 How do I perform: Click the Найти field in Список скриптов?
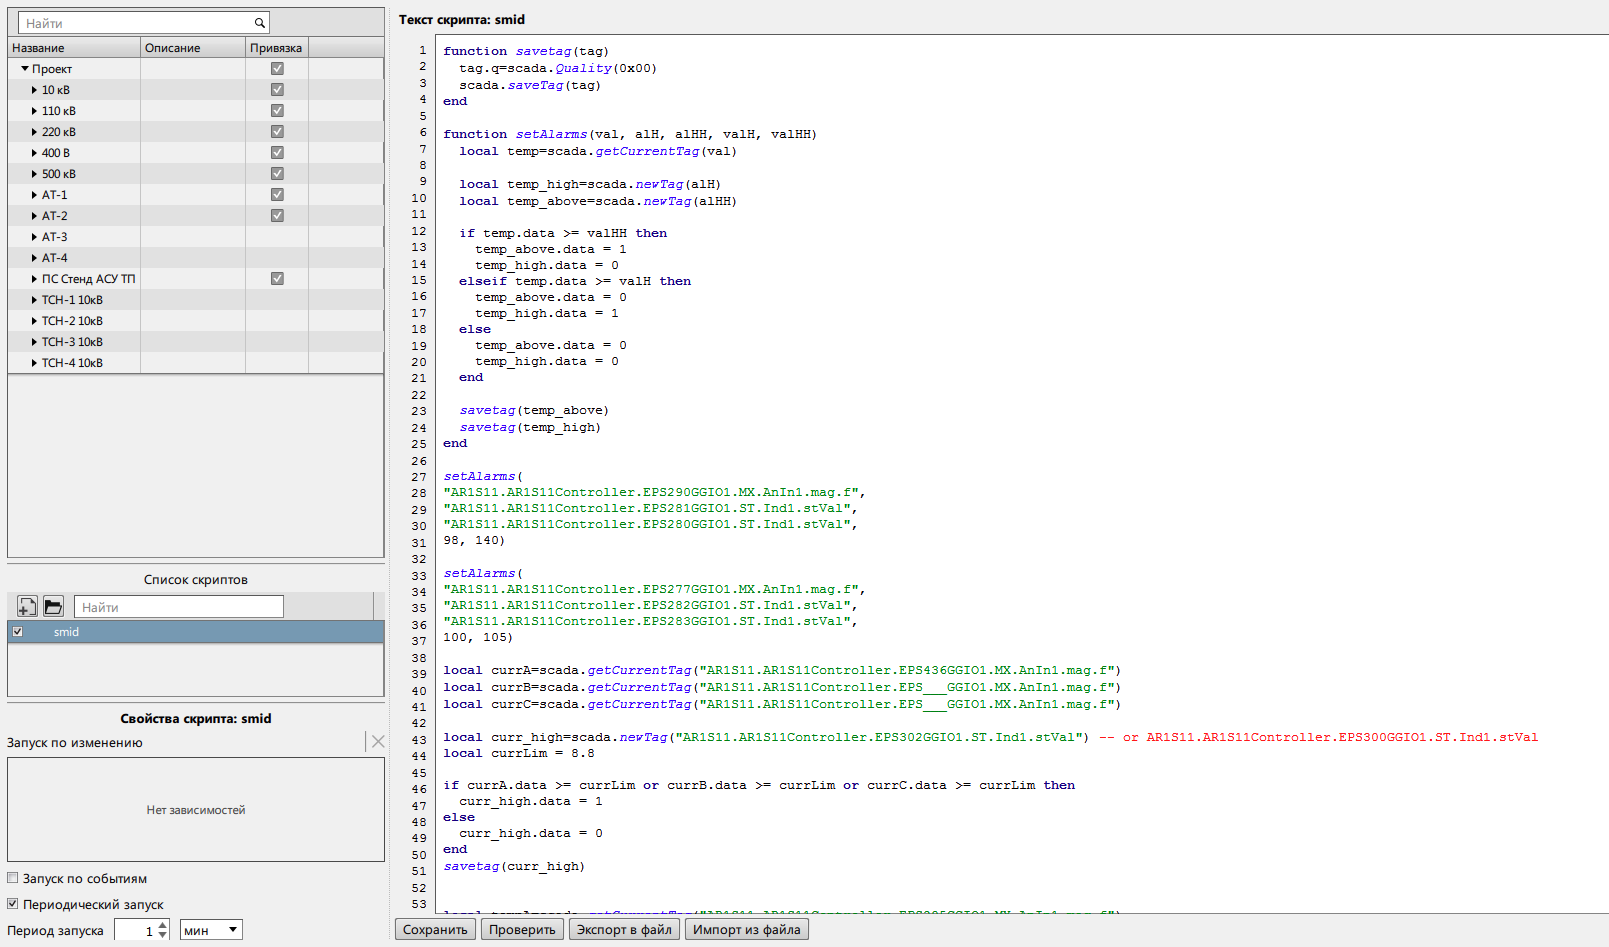(x=178, y=606)
